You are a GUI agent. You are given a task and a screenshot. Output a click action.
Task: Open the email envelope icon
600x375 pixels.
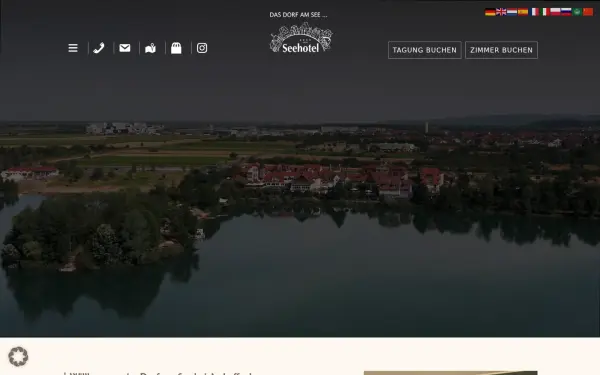pos(125,48)
